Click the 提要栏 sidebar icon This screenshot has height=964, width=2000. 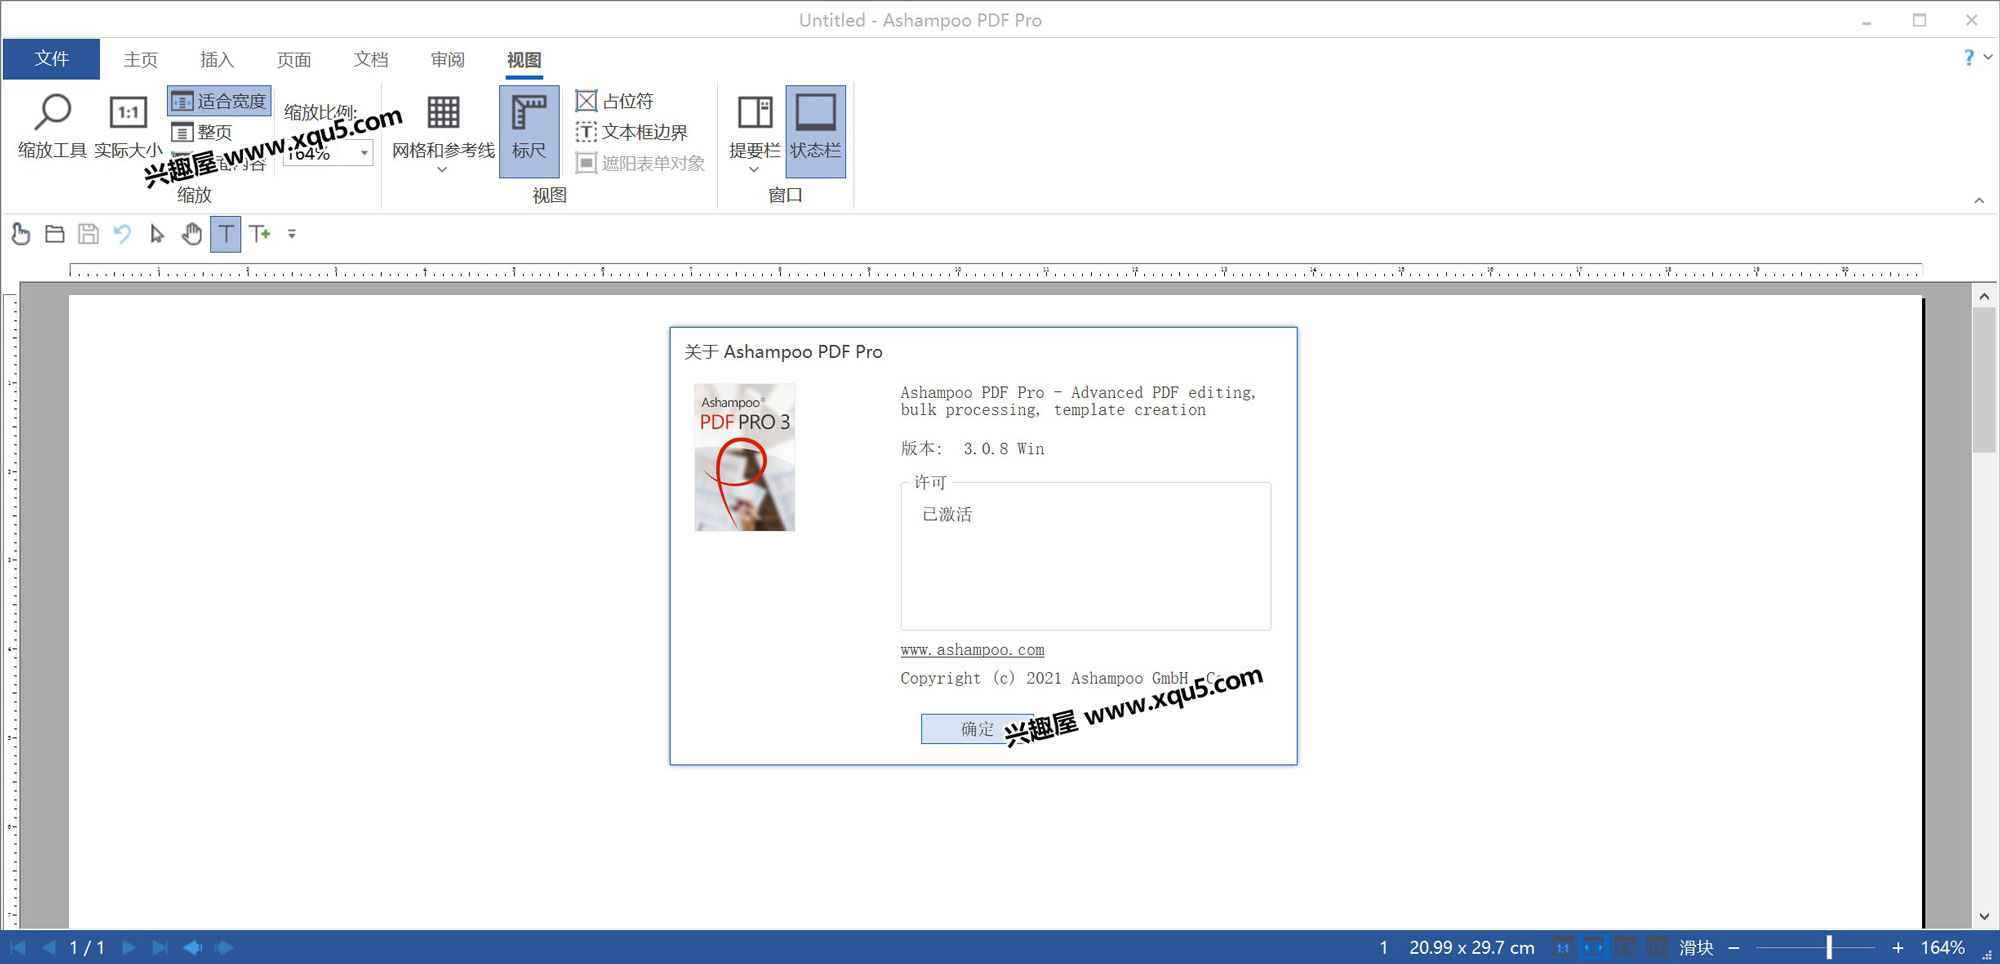pos(755,113)
